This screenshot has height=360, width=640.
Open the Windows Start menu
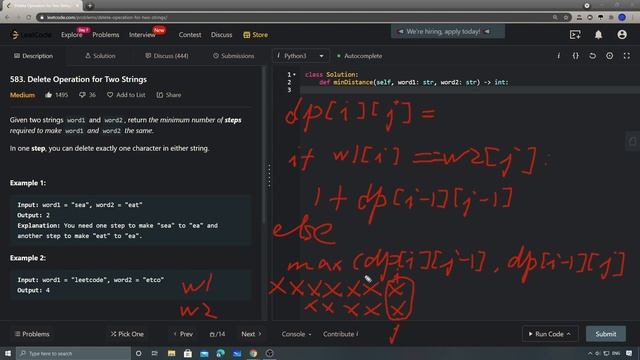coord(8,353)
